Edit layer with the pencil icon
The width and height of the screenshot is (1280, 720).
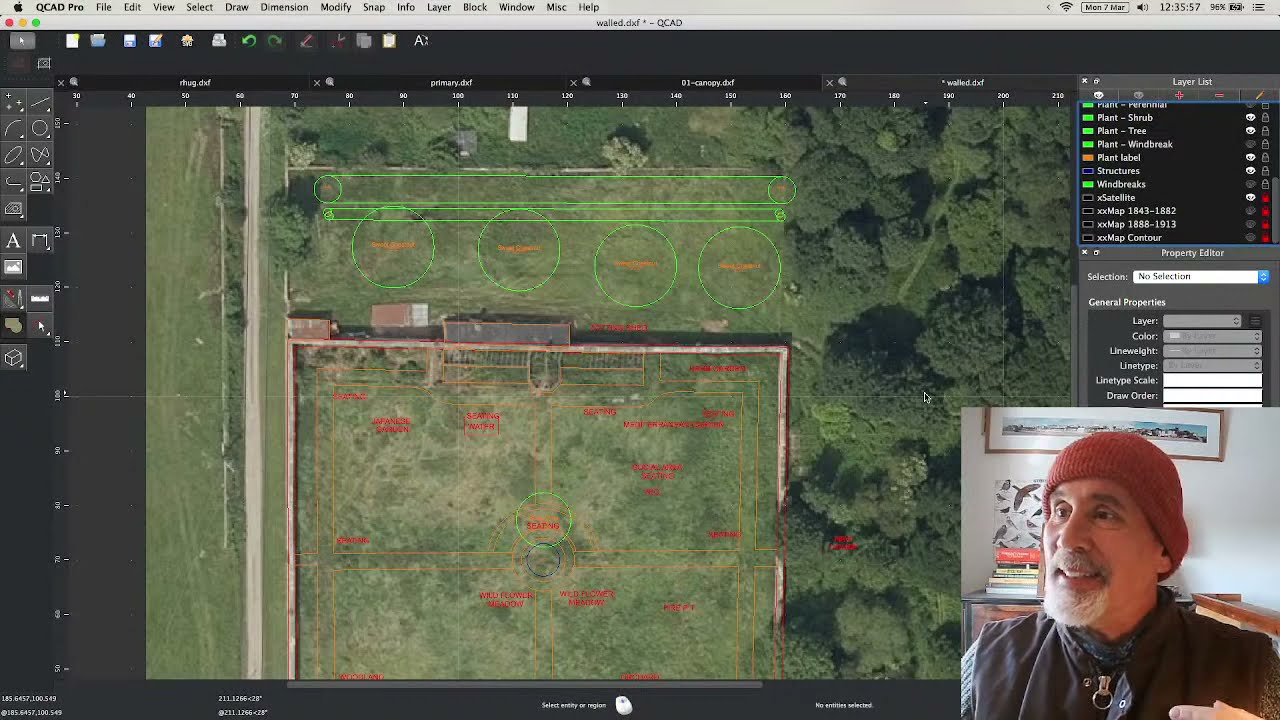1259,95
